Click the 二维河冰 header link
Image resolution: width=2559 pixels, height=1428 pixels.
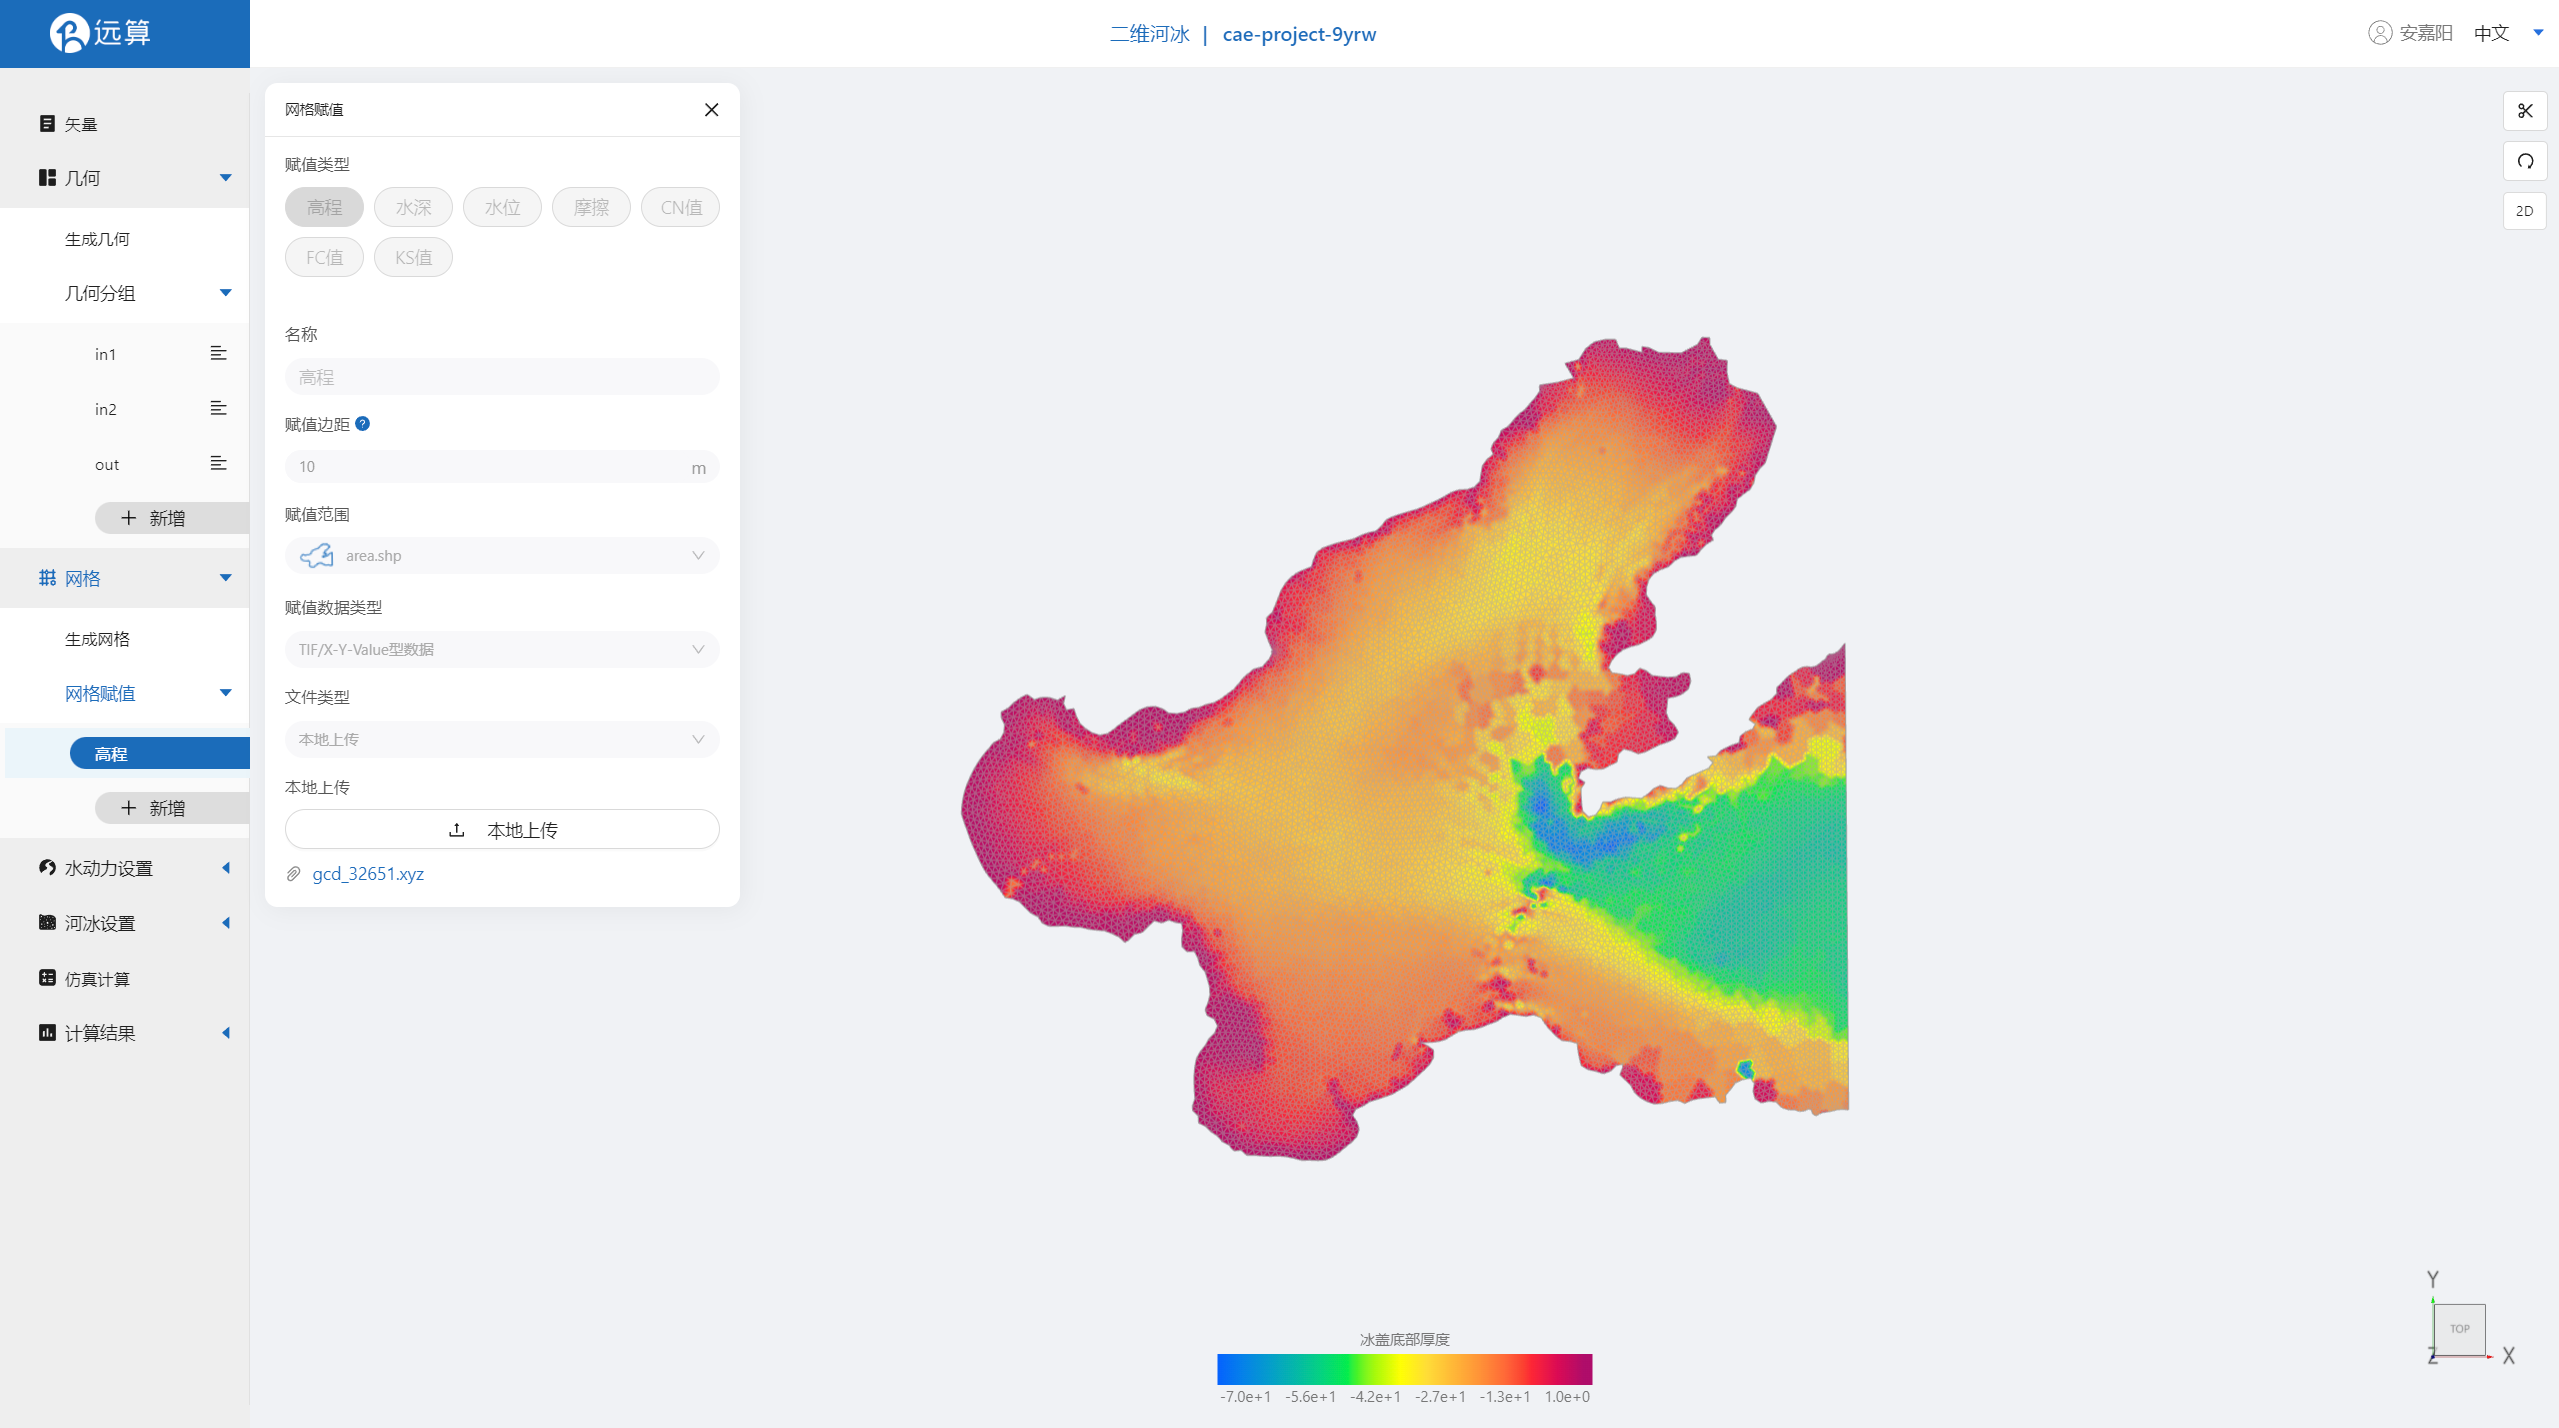[x=1150, y=34]
